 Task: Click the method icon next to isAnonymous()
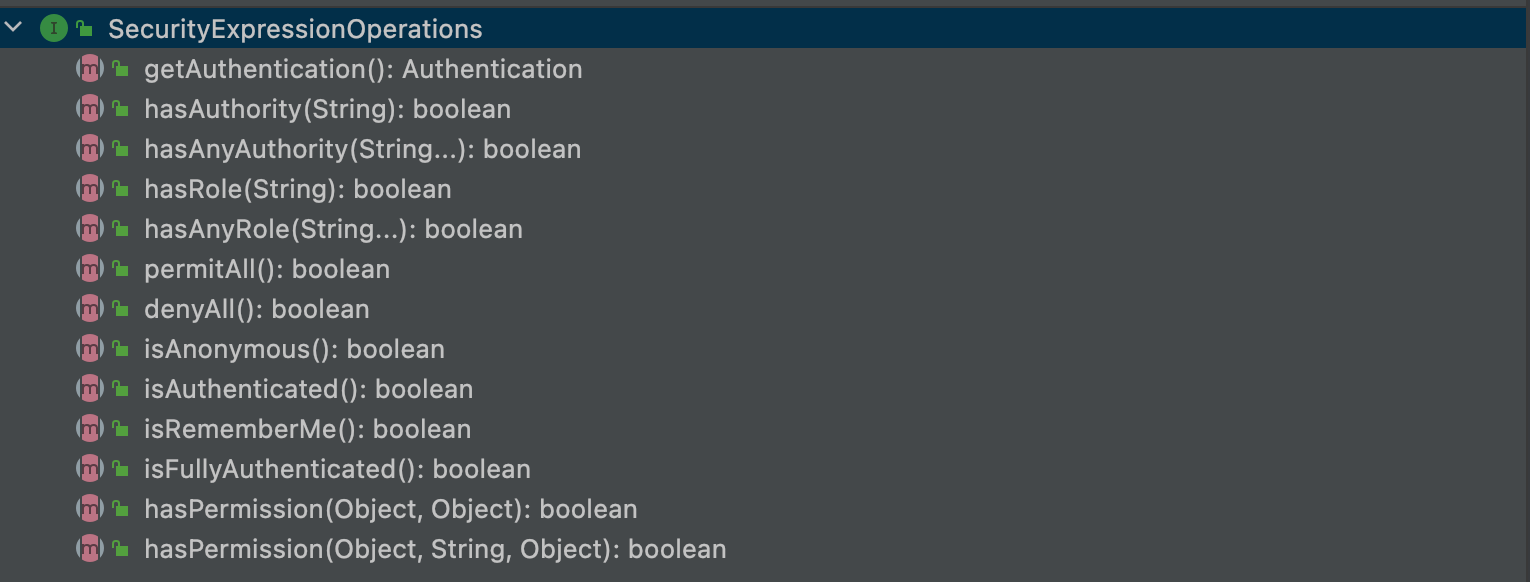click(x=90, y=349)
